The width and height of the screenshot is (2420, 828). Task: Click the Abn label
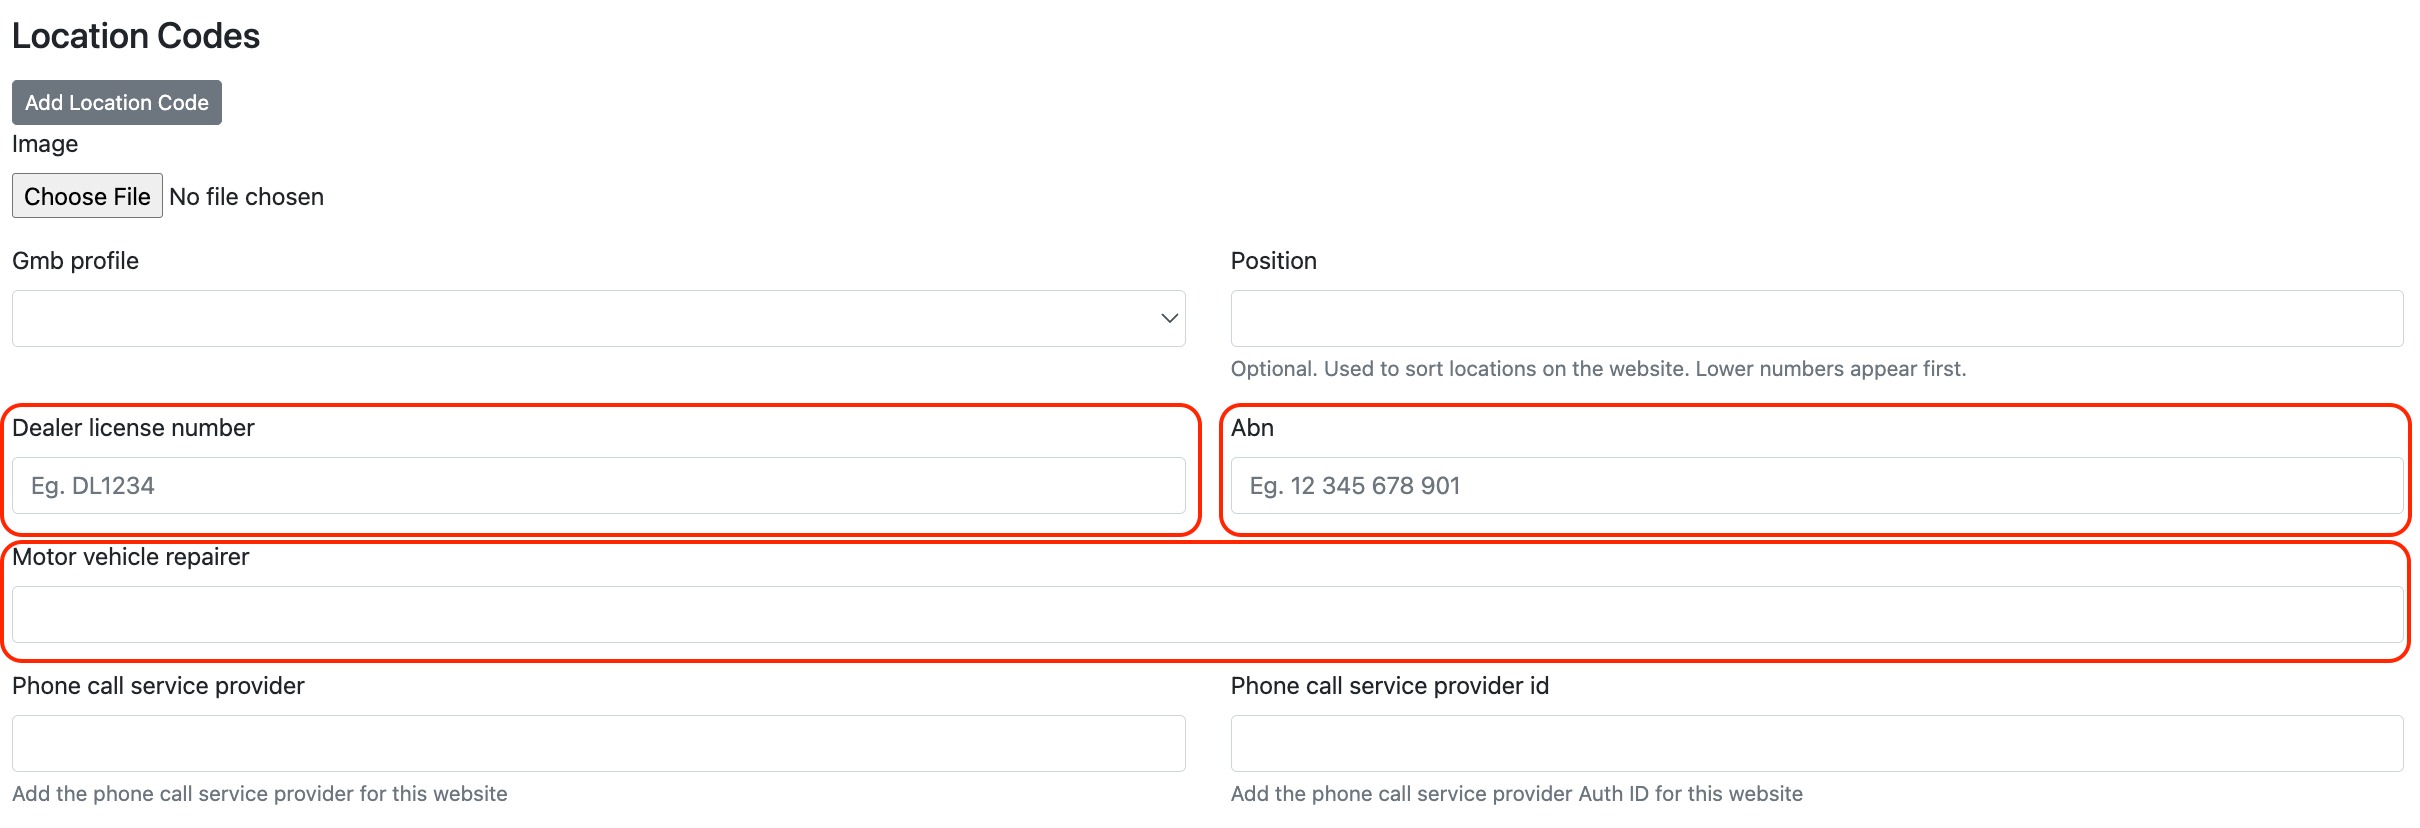tap(1252, 428)
